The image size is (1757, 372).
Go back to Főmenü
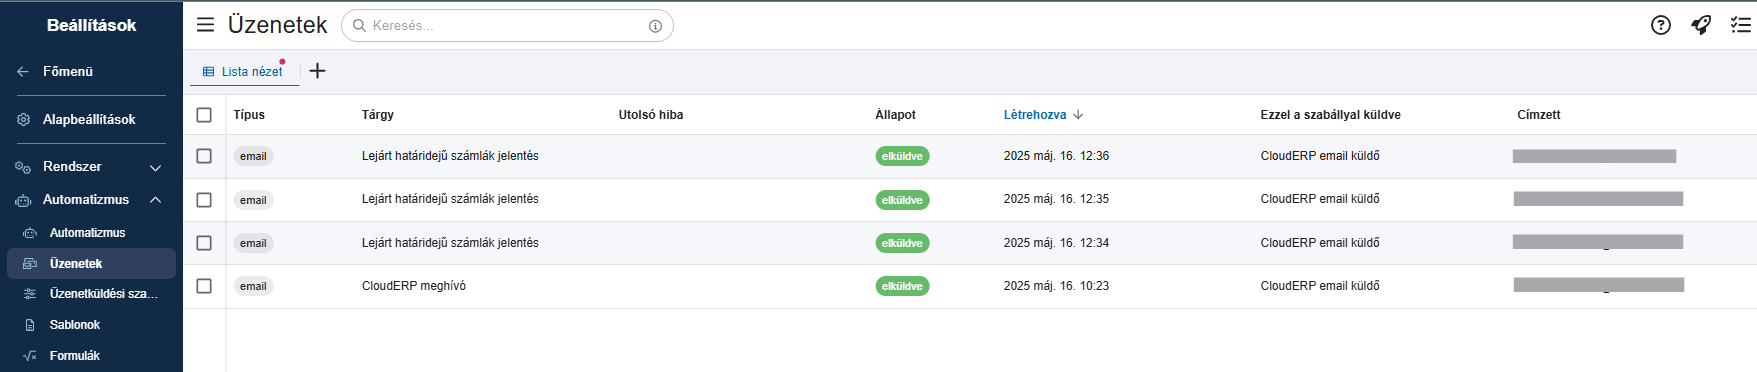(x=68, y=71)
